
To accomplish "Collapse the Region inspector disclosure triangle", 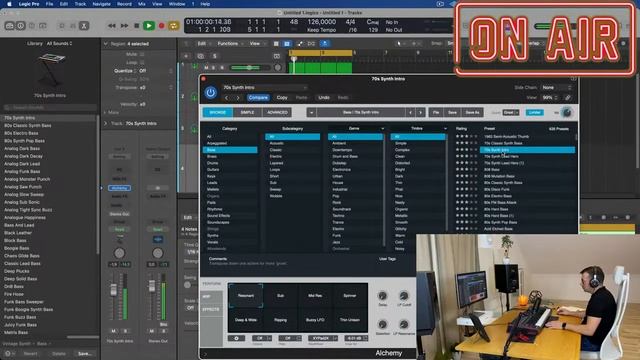I will click(x=106, y=44).
